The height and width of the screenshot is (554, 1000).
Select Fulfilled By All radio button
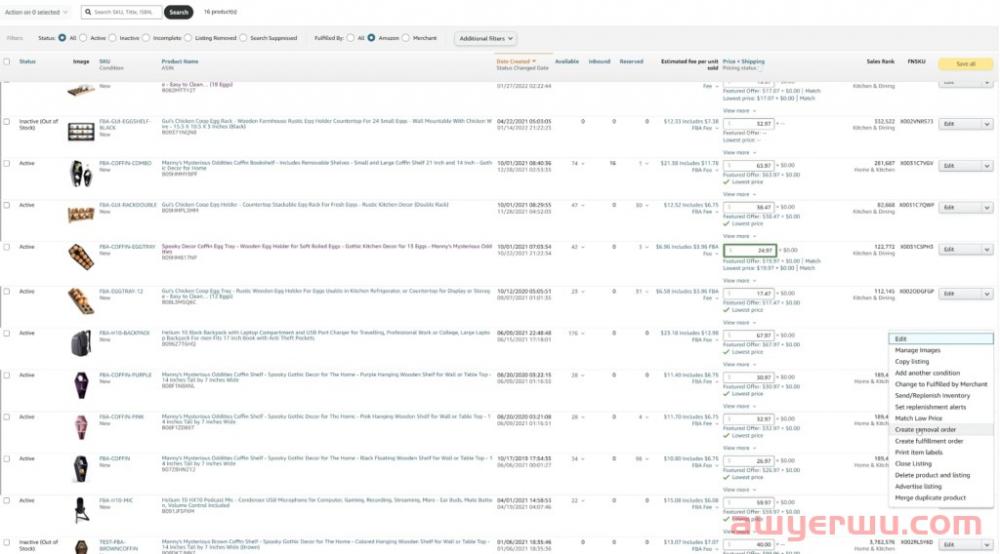[350, 38]
